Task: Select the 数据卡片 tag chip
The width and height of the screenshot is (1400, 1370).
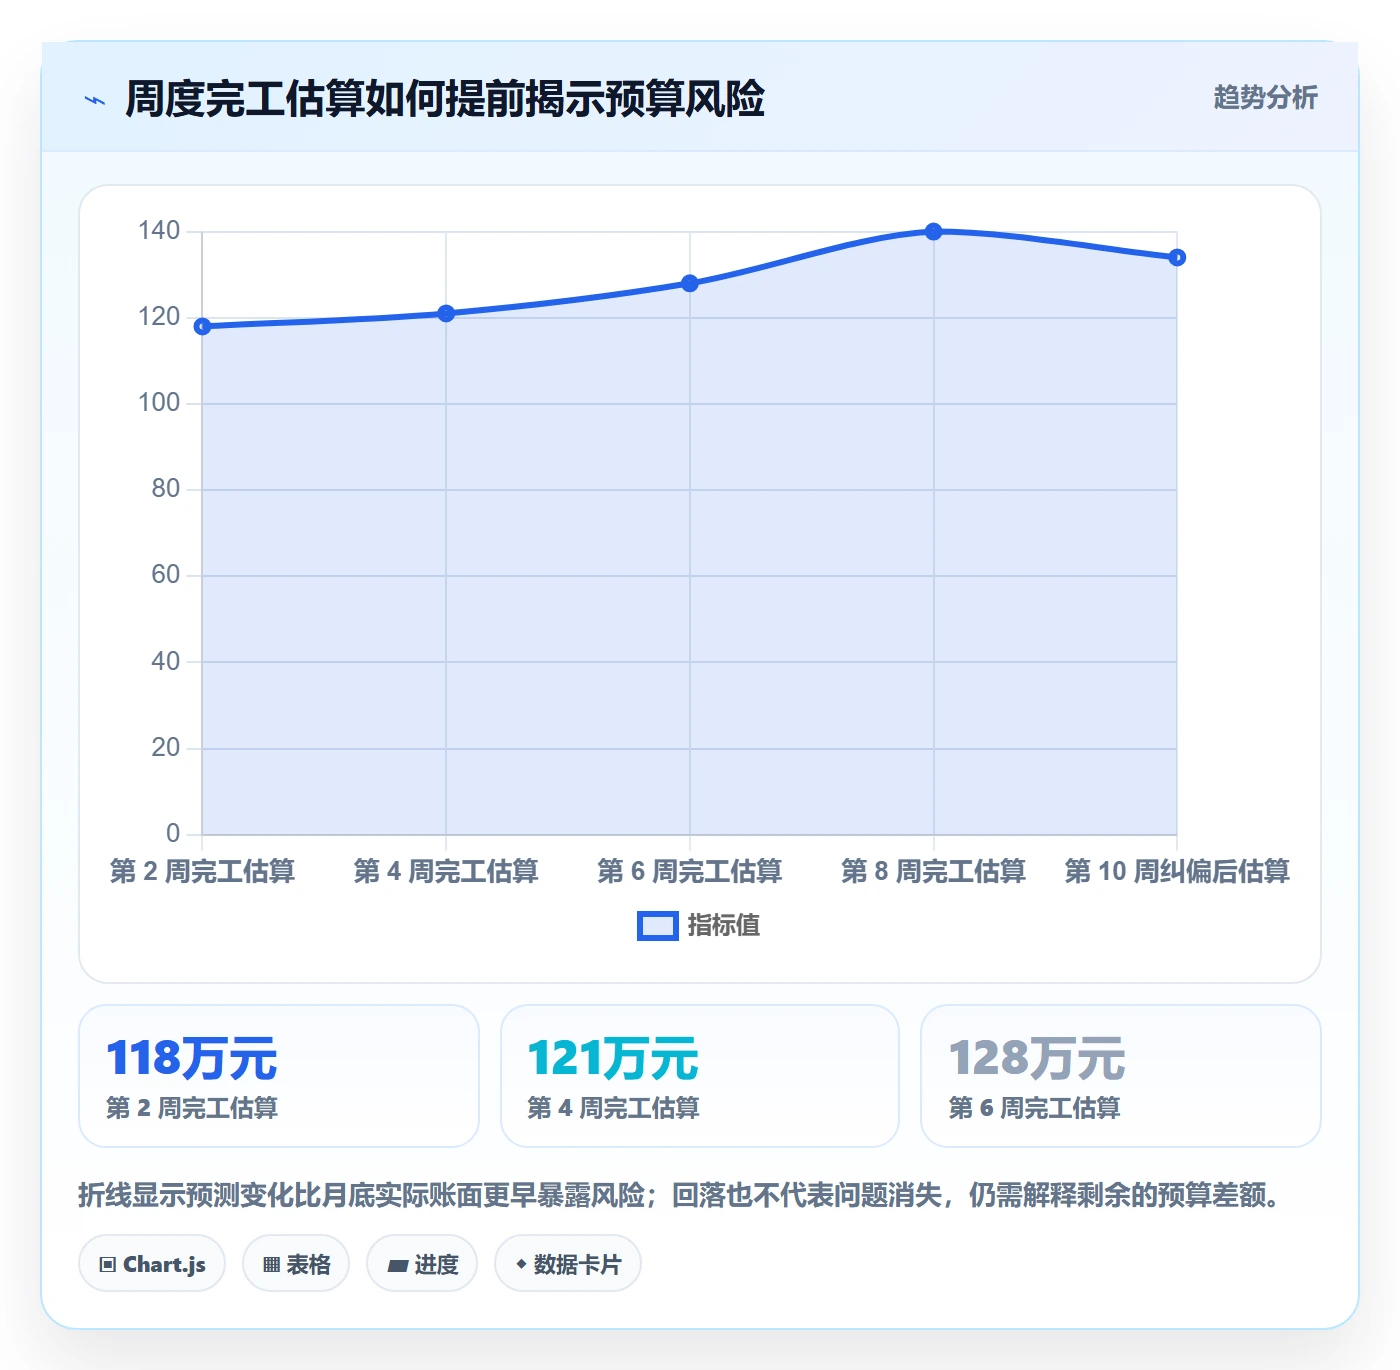Action: pos(568,1264)
